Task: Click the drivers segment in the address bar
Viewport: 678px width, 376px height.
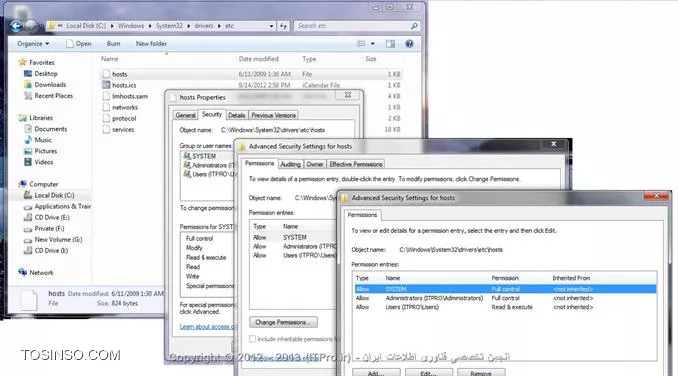Action: 204,26
